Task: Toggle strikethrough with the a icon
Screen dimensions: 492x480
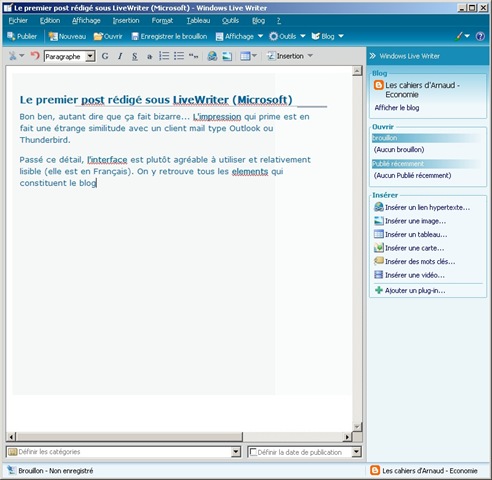Action: click(150, 56)
